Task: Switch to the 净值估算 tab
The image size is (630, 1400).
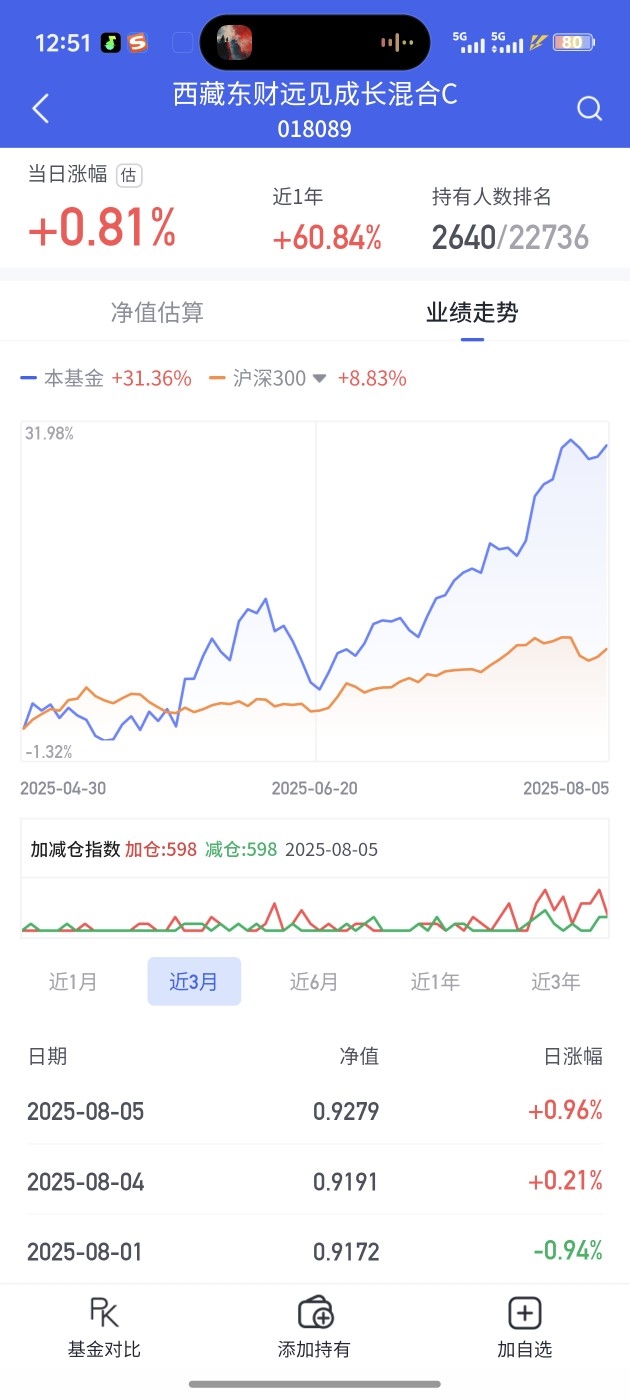Action: tap(157, 312)
